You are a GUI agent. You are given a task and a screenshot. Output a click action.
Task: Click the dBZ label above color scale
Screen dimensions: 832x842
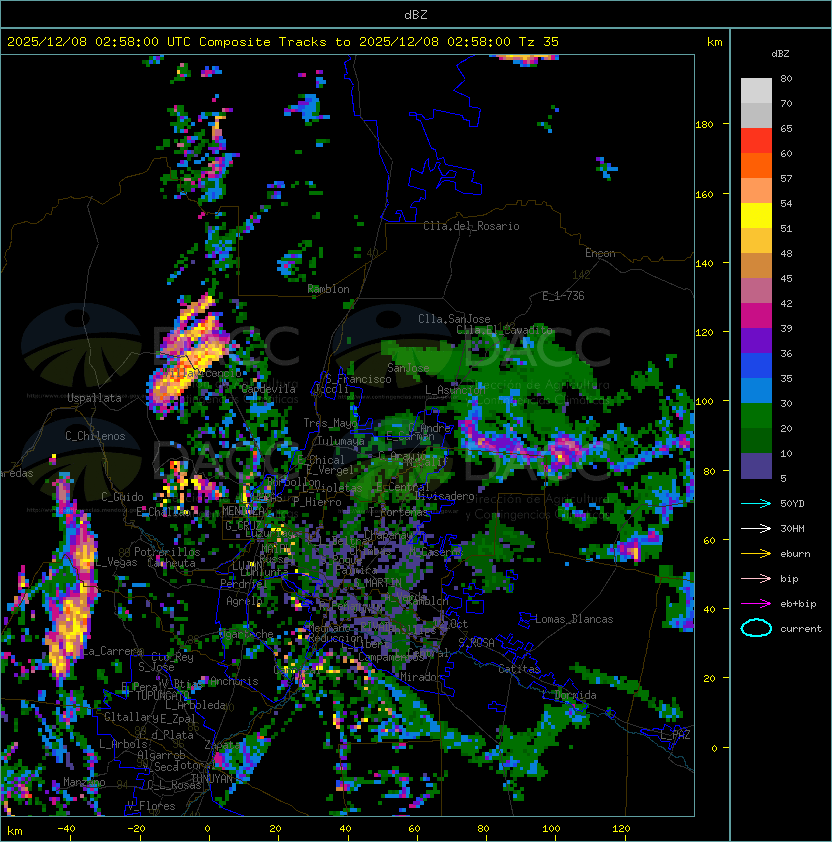[x=780, y=54]
